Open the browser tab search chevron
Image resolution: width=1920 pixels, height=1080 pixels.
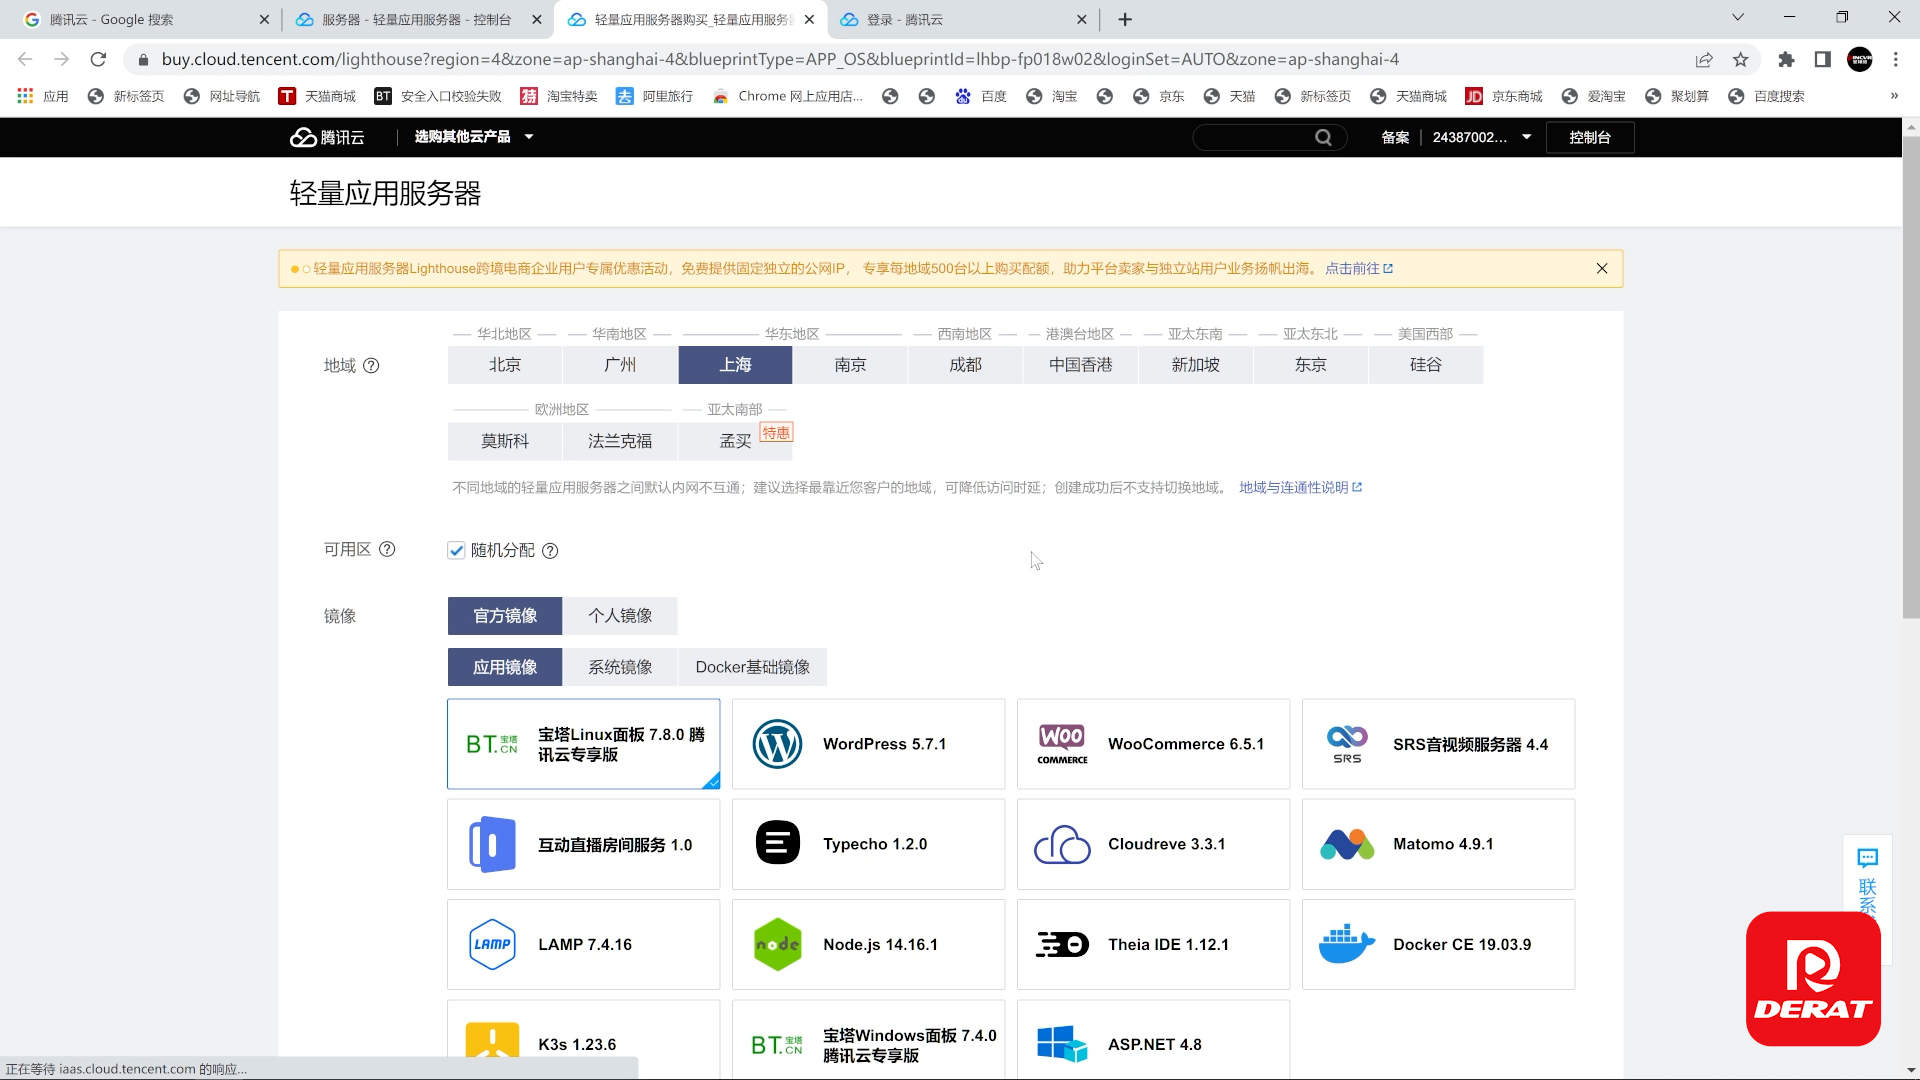1734,18
